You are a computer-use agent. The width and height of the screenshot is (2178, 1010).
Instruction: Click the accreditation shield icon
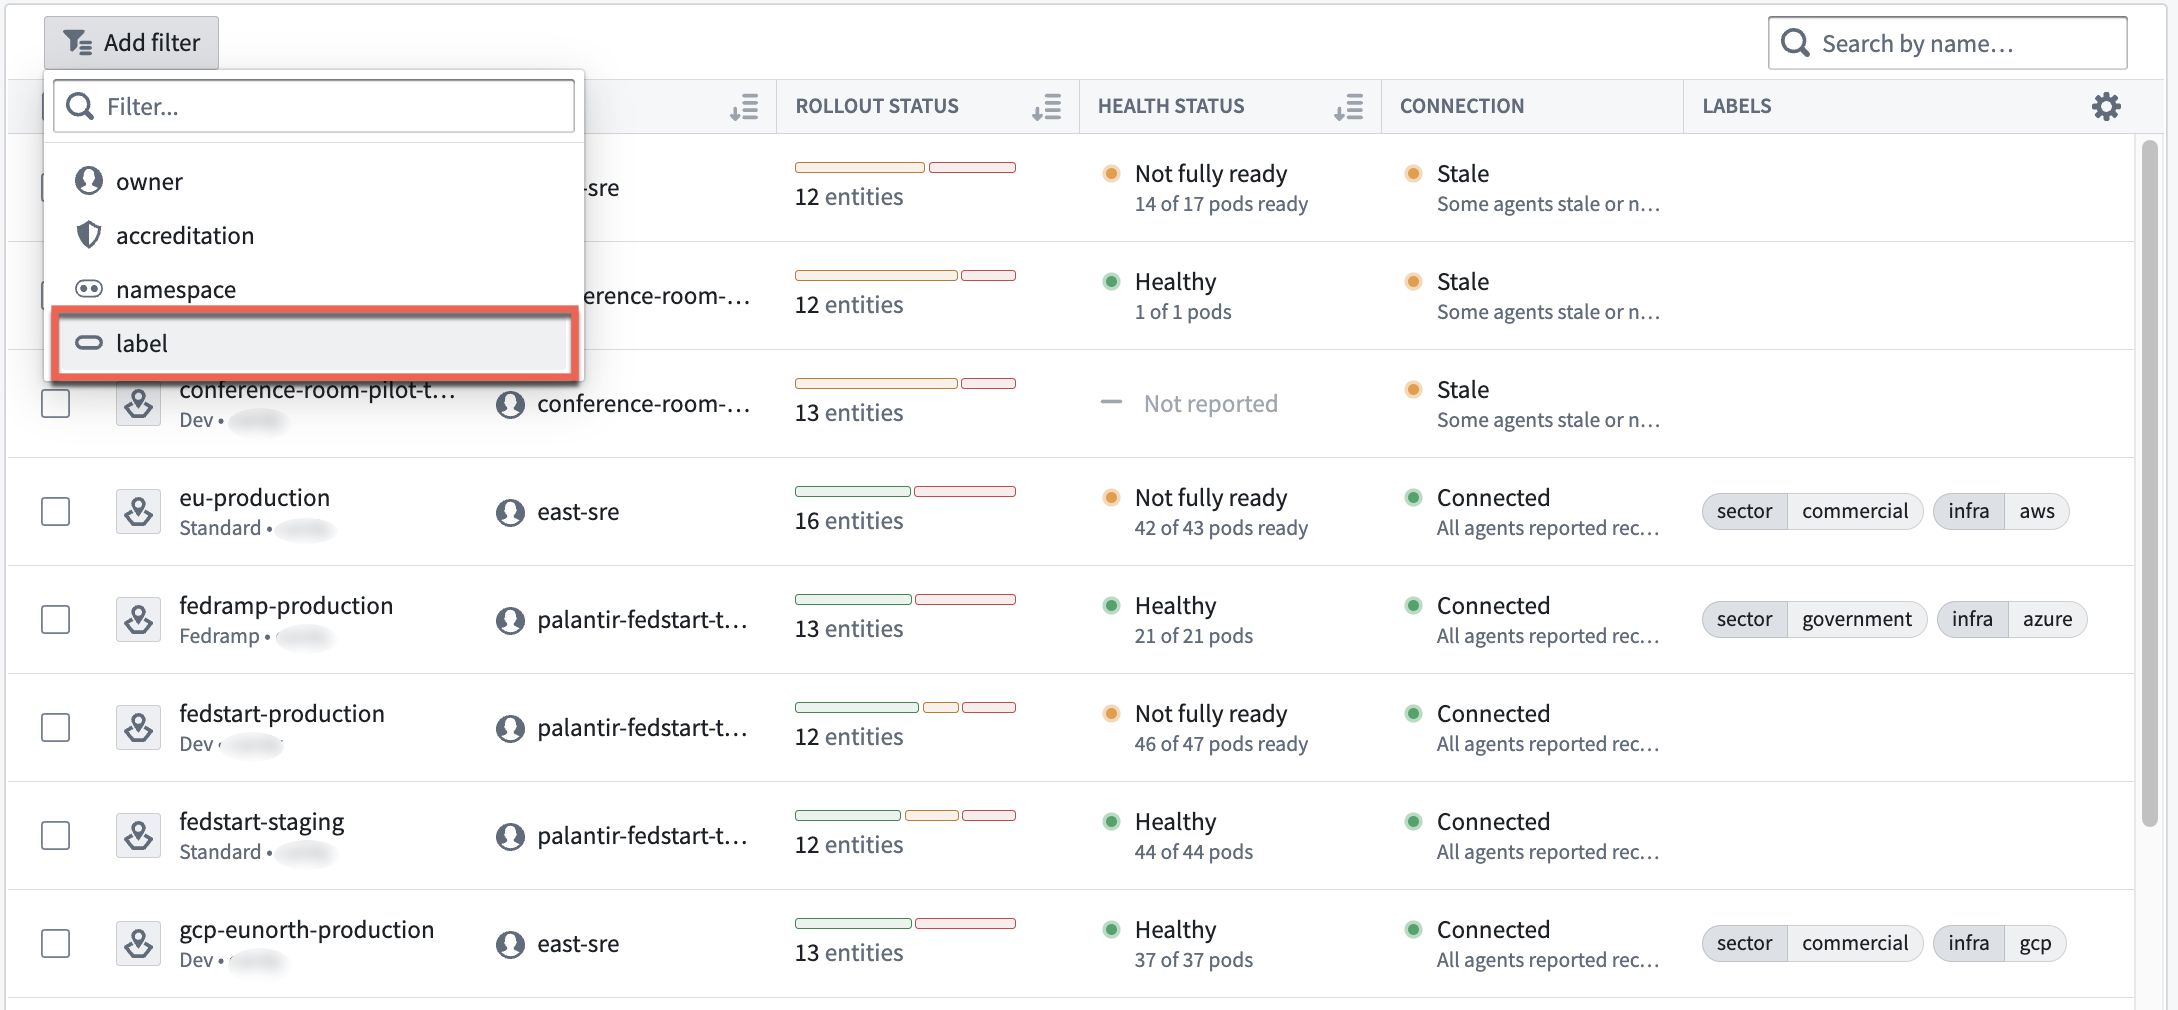[89, 235]
